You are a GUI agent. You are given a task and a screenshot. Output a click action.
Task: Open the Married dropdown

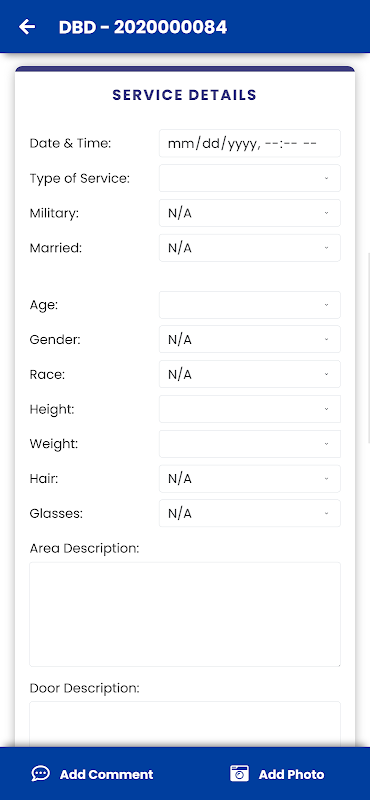(x=250, y=248)
